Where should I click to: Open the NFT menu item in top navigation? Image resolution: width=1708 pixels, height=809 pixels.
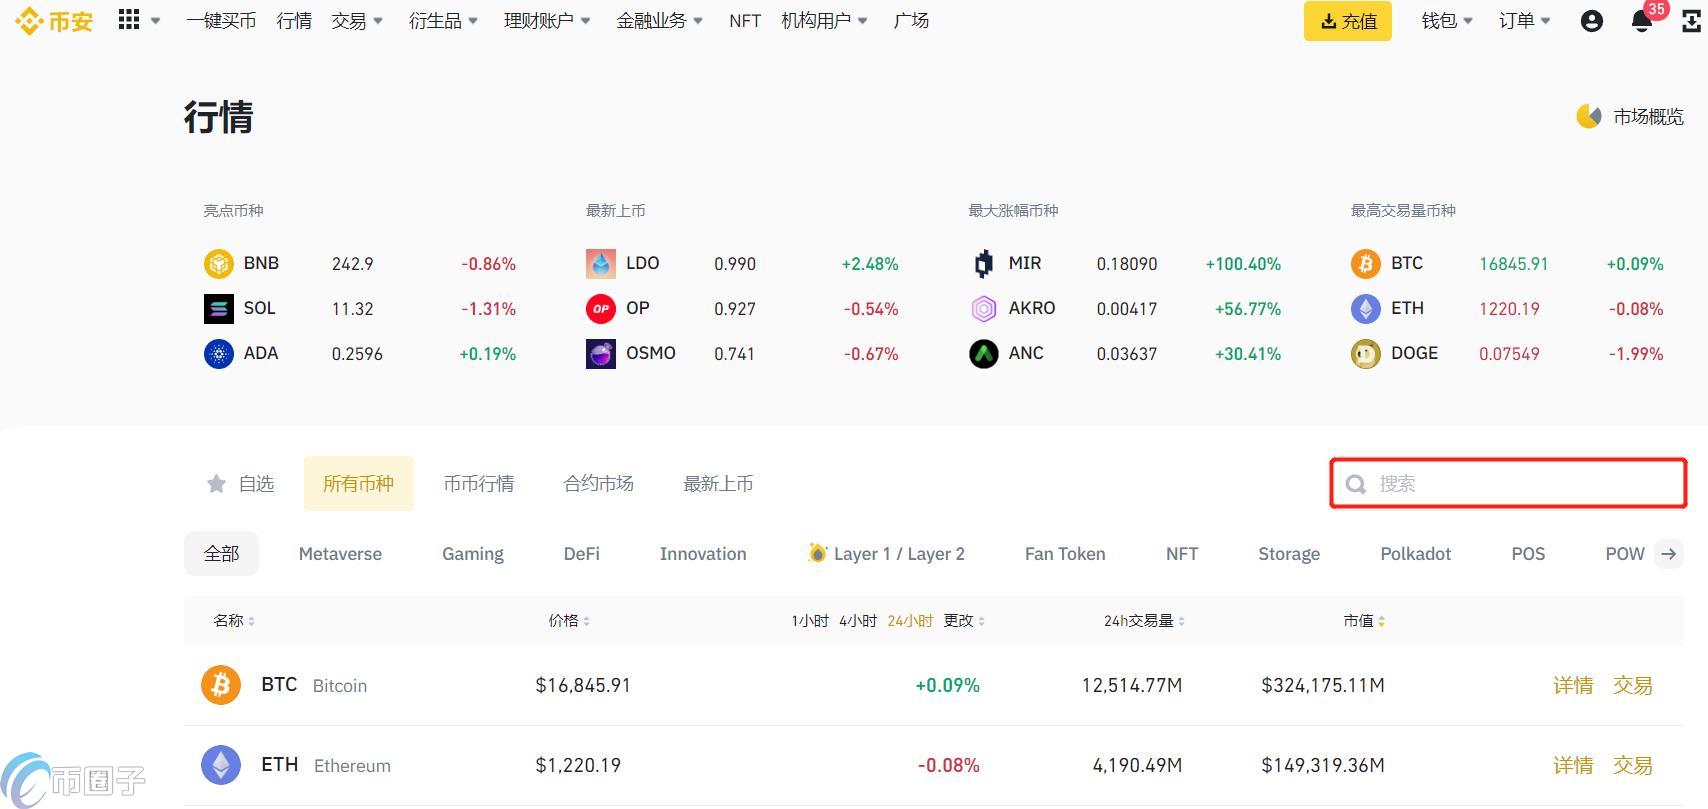tap(745, 21)
